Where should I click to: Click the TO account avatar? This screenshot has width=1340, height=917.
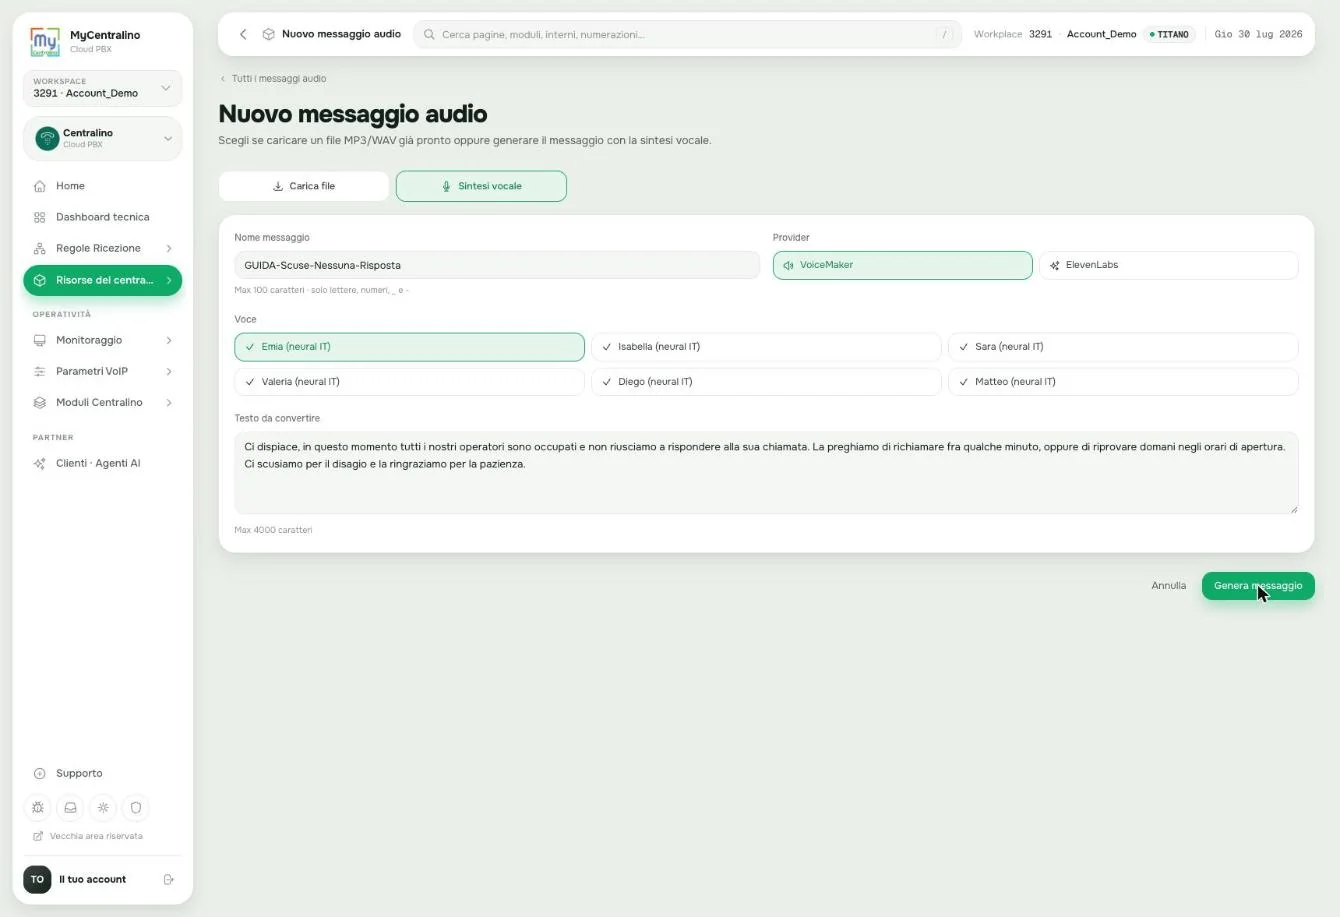click(x=37, y=879)
